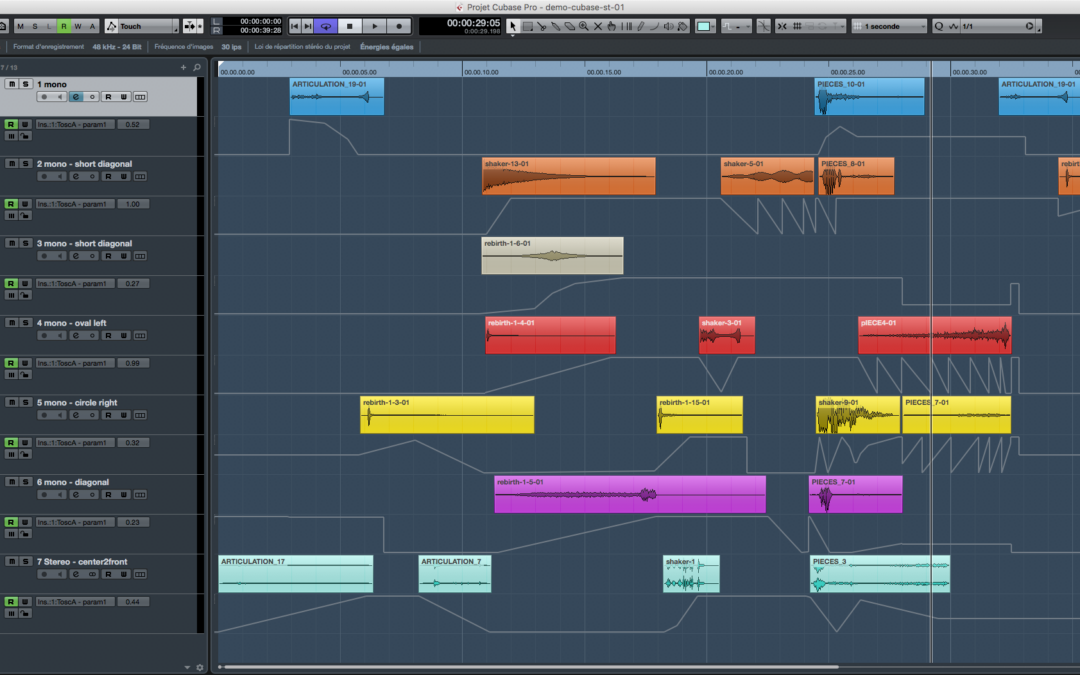Select the Color paint bucket tool
1080x675 pixels.
click(683, 26)
